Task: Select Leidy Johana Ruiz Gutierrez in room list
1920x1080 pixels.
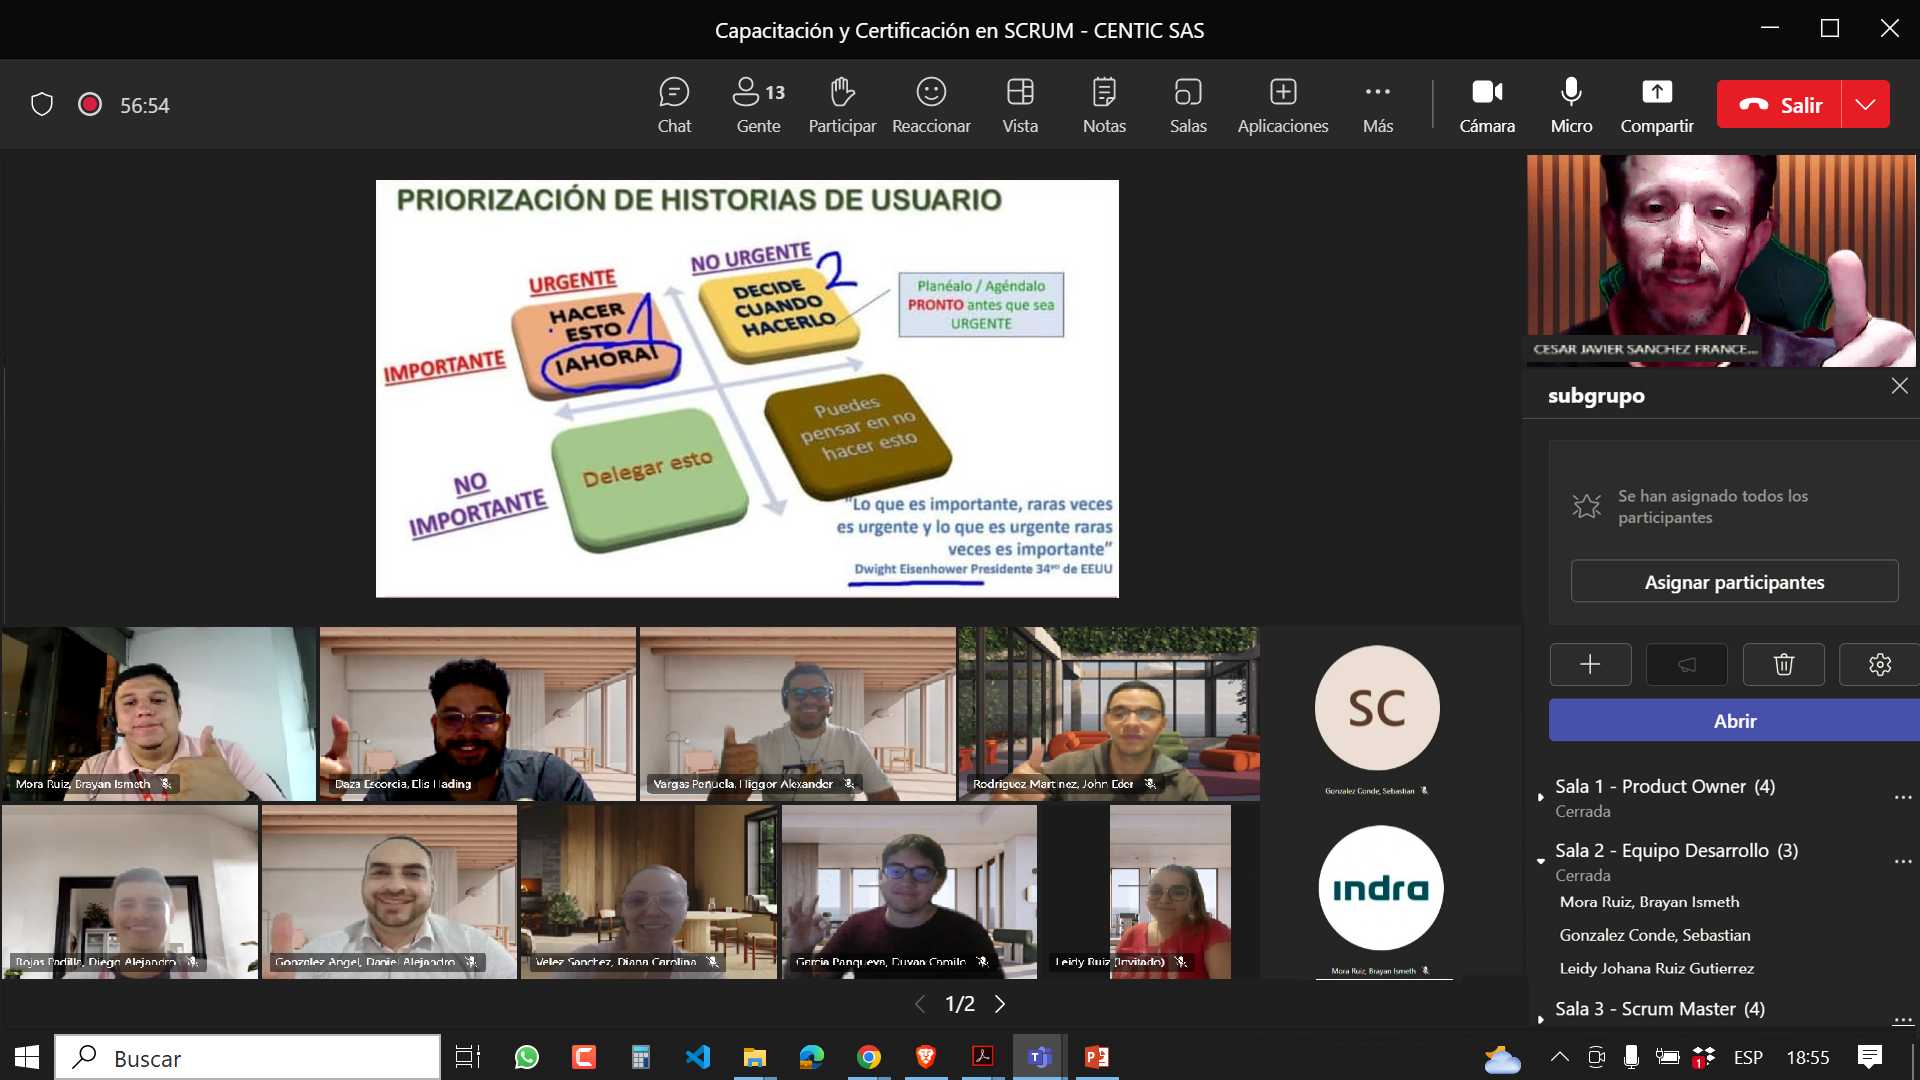Action: pyautogui.click(x=1656, y=968)
